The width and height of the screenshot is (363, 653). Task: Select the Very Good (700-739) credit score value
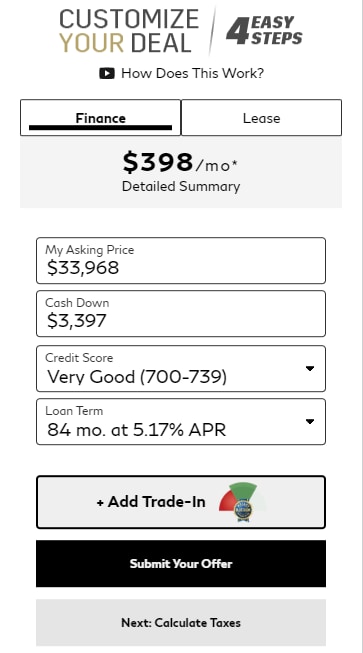point(137,376)
